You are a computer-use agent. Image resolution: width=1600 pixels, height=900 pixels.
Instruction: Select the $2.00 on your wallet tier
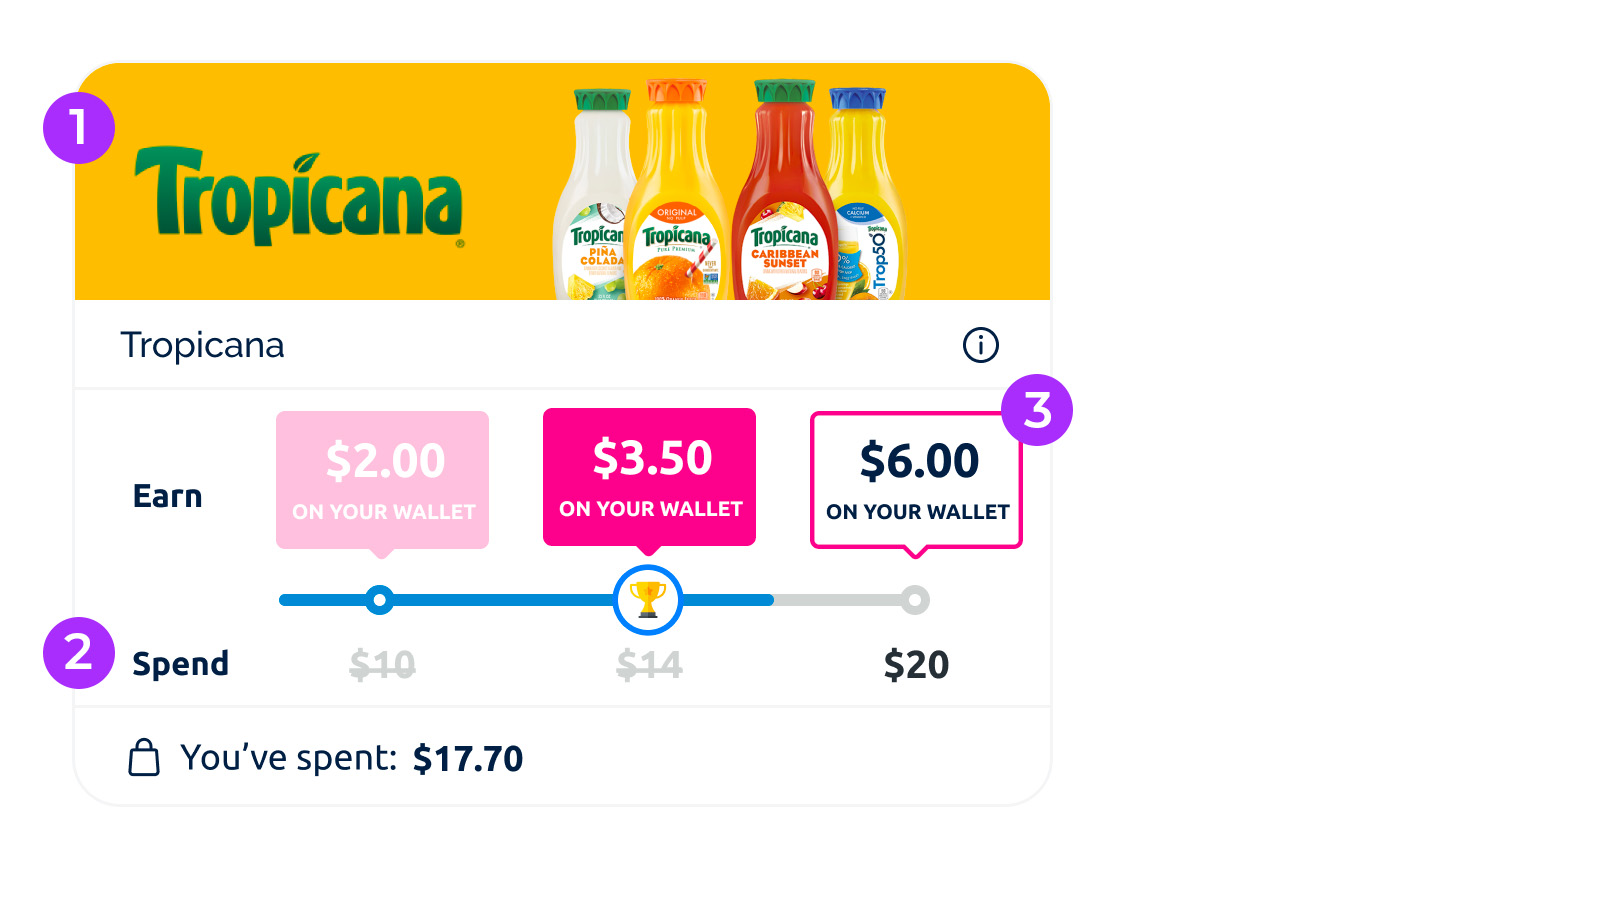pos(382,480)
